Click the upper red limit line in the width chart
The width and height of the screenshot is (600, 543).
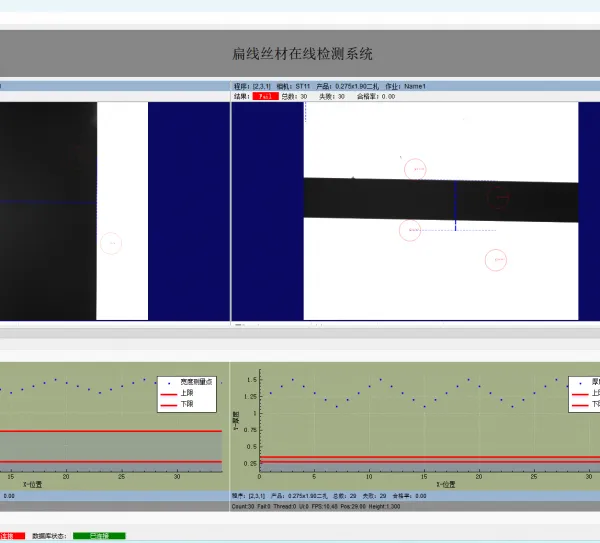tap(111, 431)
